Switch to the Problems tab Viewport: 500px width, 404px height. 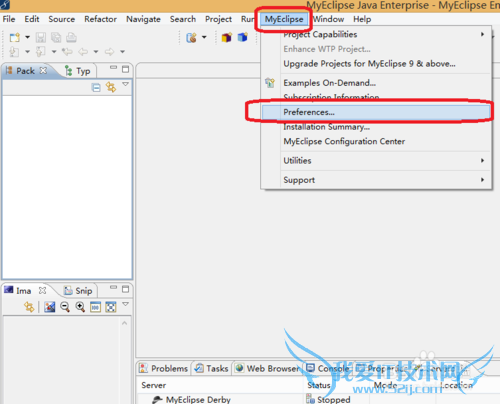tap(164, 368)
